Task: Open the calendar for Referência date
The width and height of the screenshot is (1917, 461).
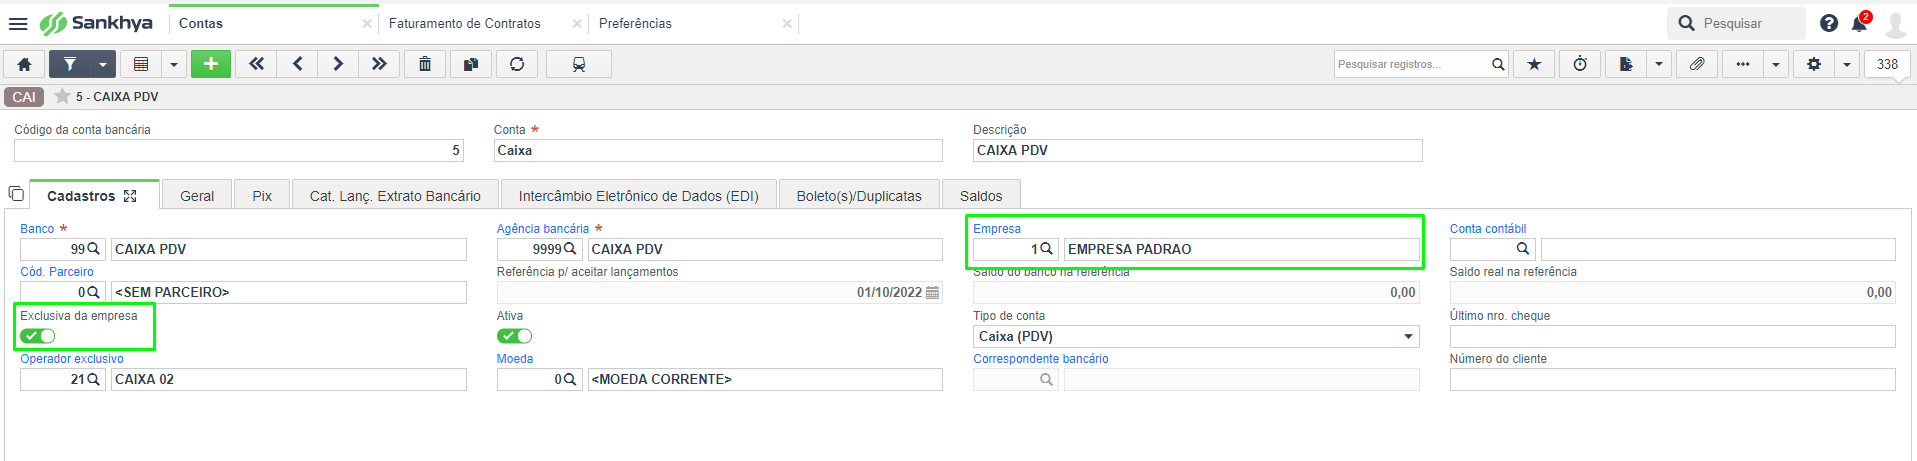Action: (x=932, y=292)
